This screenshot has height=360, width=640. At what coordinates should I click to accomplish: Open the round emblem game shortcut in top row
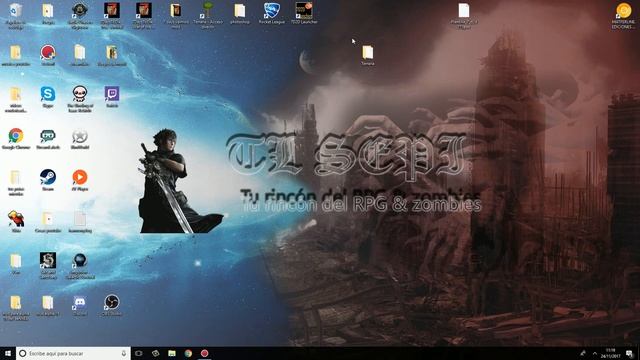tap(80, 11)
